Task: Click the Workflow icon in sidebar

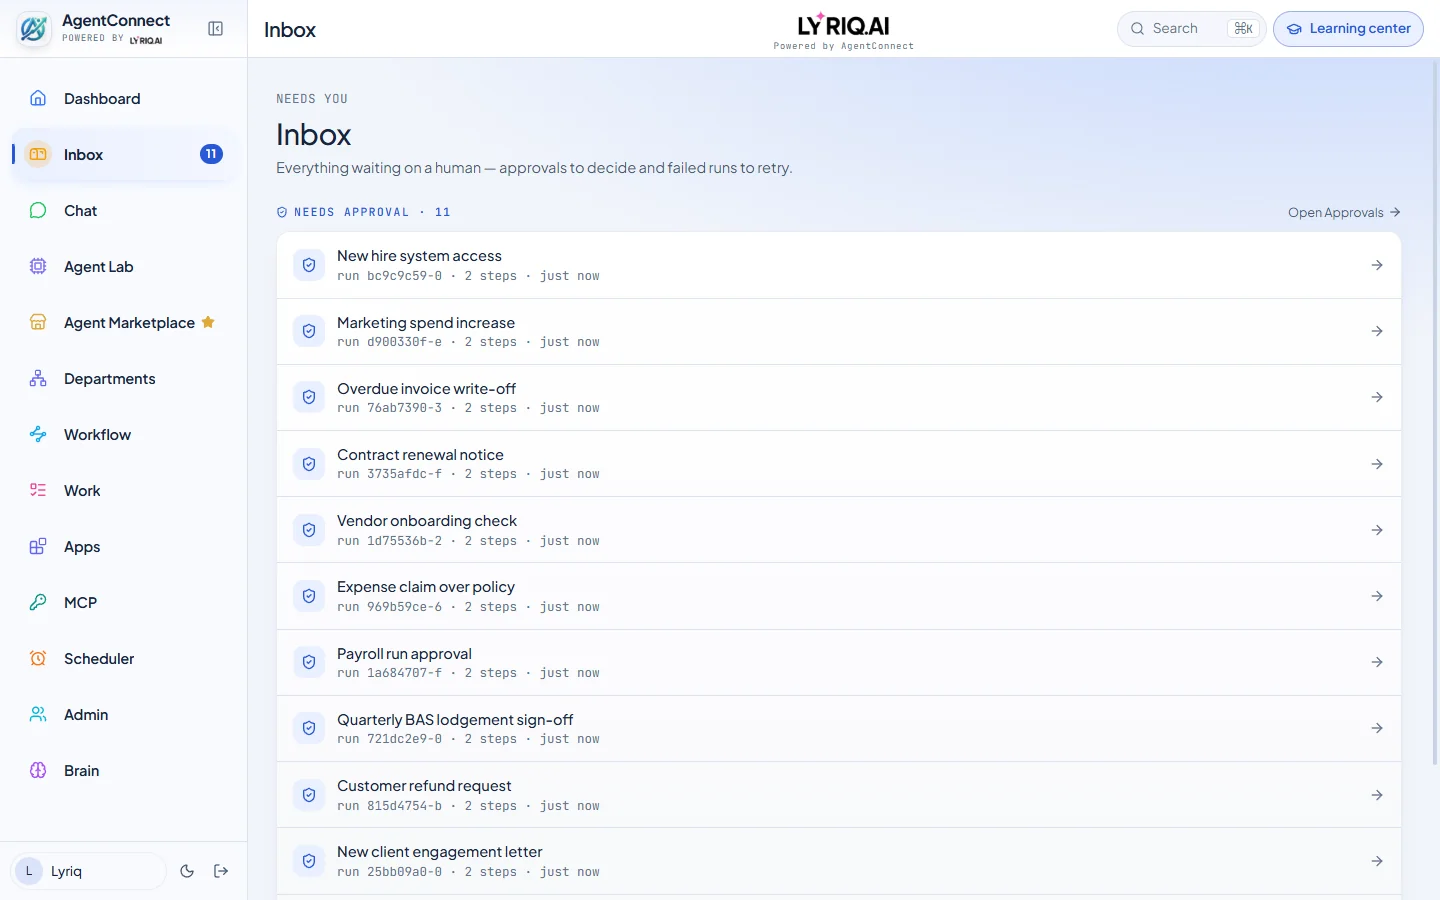Action: [38, 434]
